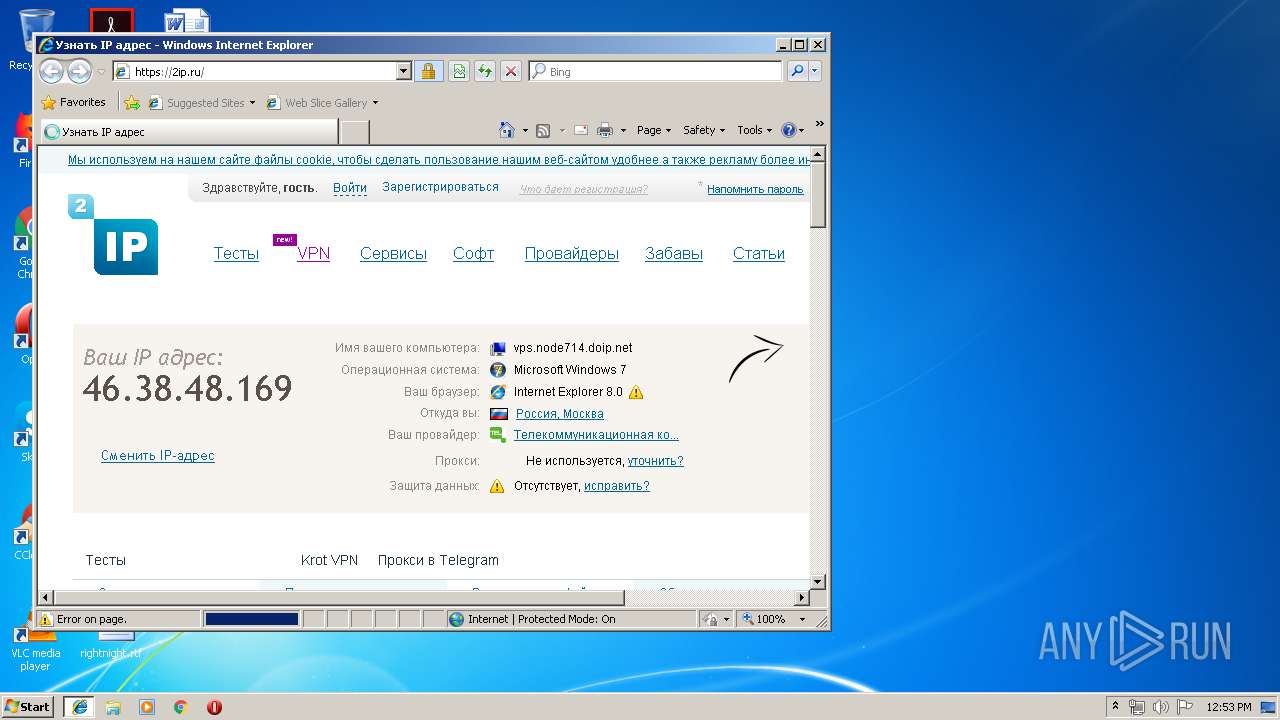Click the vertical scrollbar down arrow
The height and width of the screenshot is (720, 1280).
click(818, 581)
